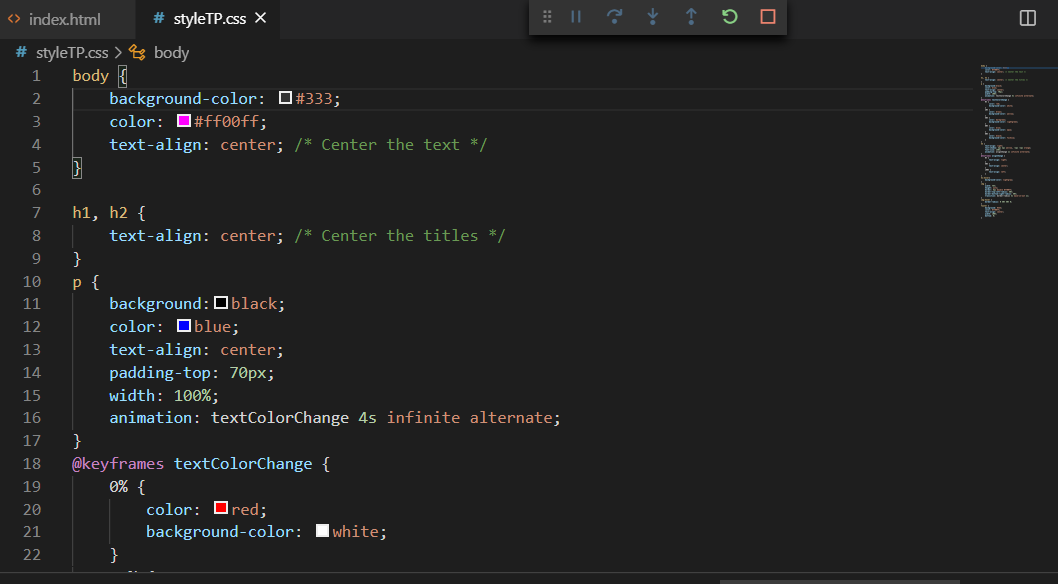The height and width of the screenshot is (584, 1058).
Task: Click the symbol icon beside body breadcrumb
Action: tap(138, 53)
